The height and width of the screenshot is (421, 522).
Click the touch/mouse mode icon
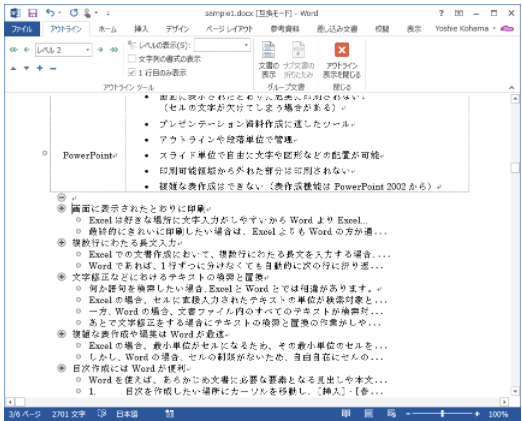click(x=87, y=13)
